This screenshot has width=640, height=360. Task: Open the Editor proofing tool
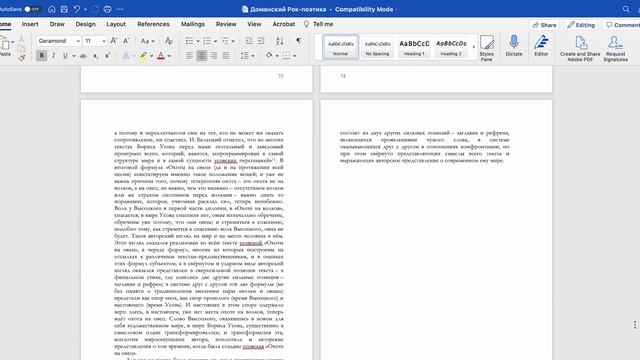541,46
